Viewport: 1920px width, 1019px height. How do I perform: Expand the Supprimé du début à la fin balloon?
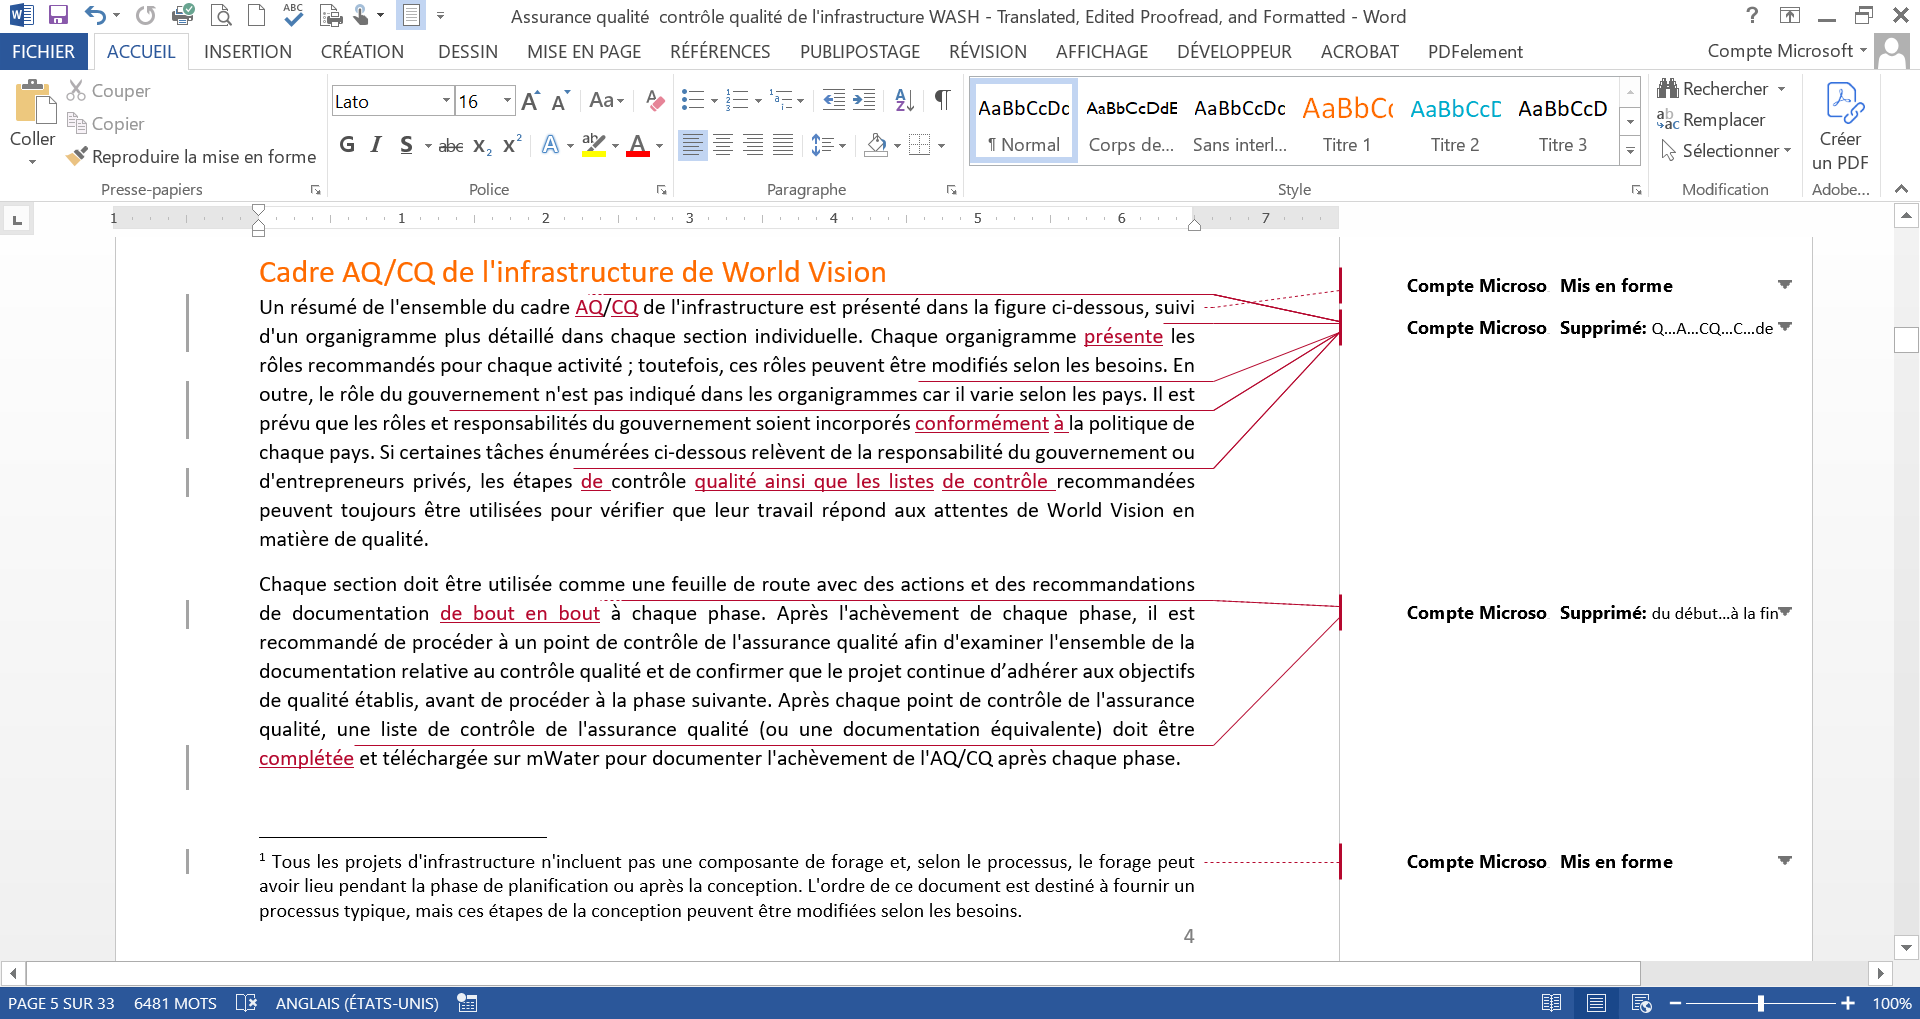click(x=1786, y=612)
